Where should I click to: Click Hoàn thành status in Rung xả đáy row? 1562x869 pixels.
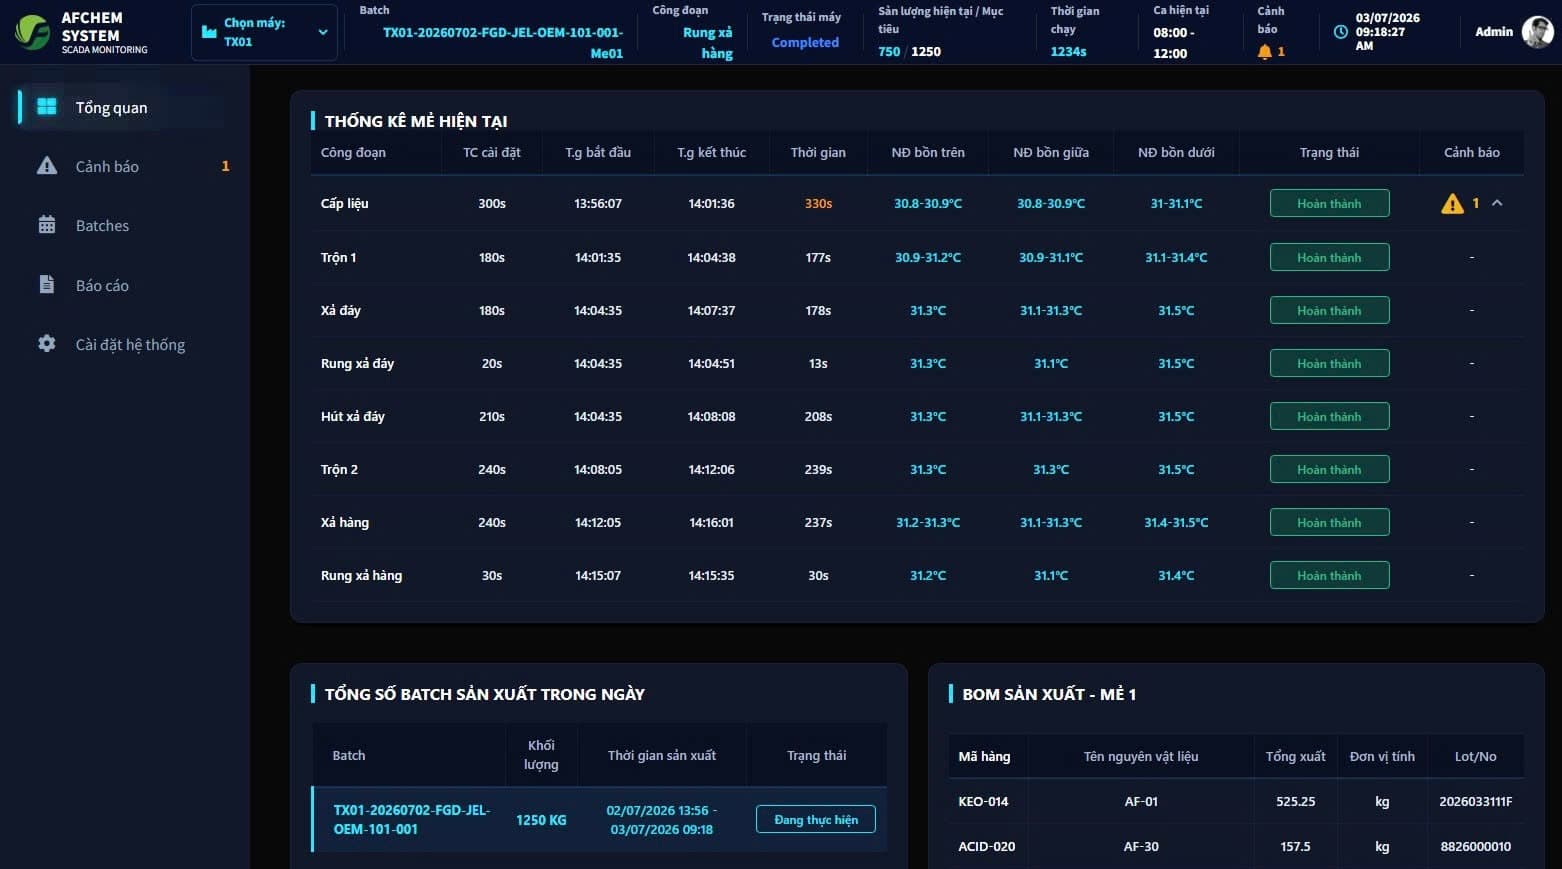(1329, 363)
